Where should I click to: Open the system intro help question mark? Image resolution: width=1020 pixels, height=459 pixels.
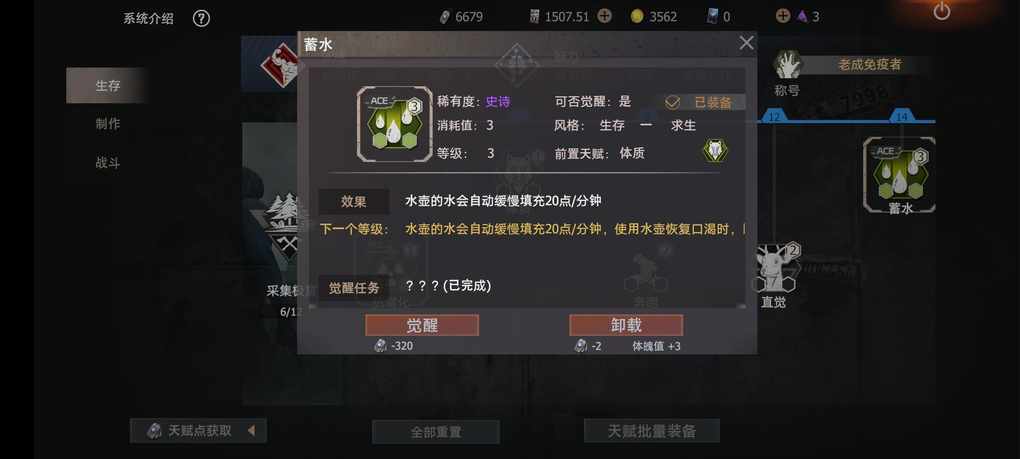[202, 19]
